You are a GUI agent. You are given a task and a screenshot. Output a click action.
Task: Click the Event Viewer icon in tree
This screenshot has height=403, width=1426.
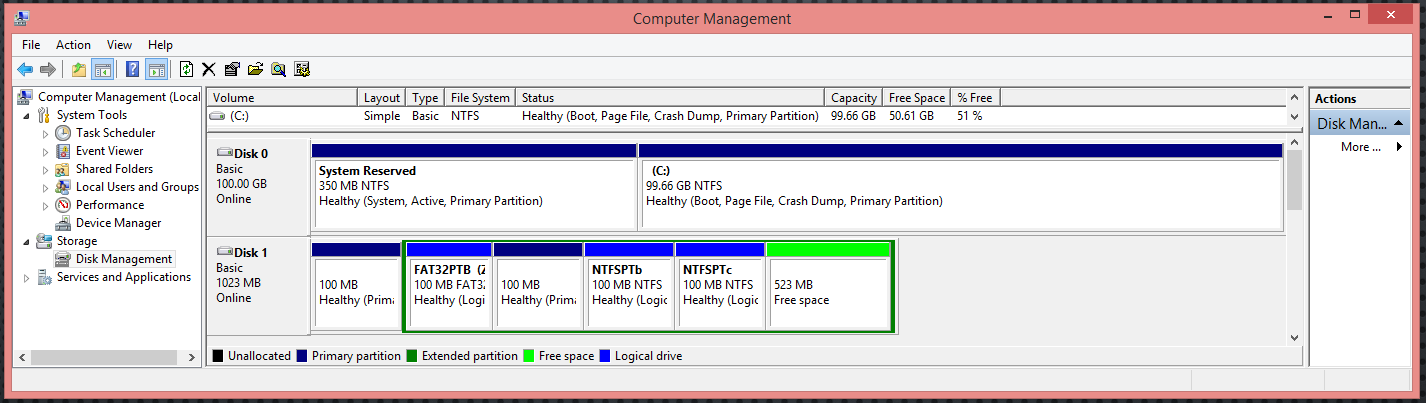click(x=63, y=151)
